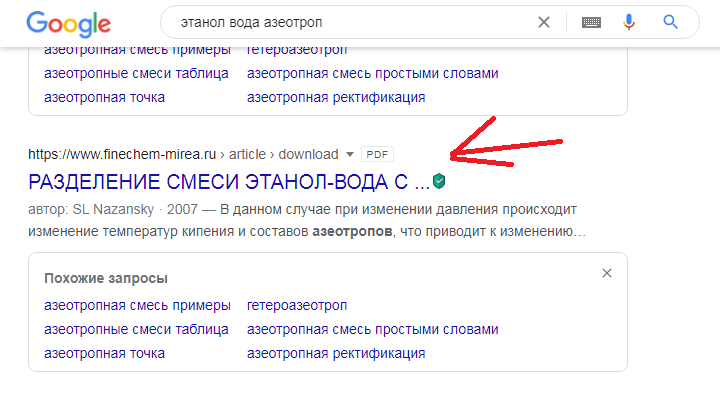
Task: Open lower гетероазеотроп suggestion
Action: point(297,305)
